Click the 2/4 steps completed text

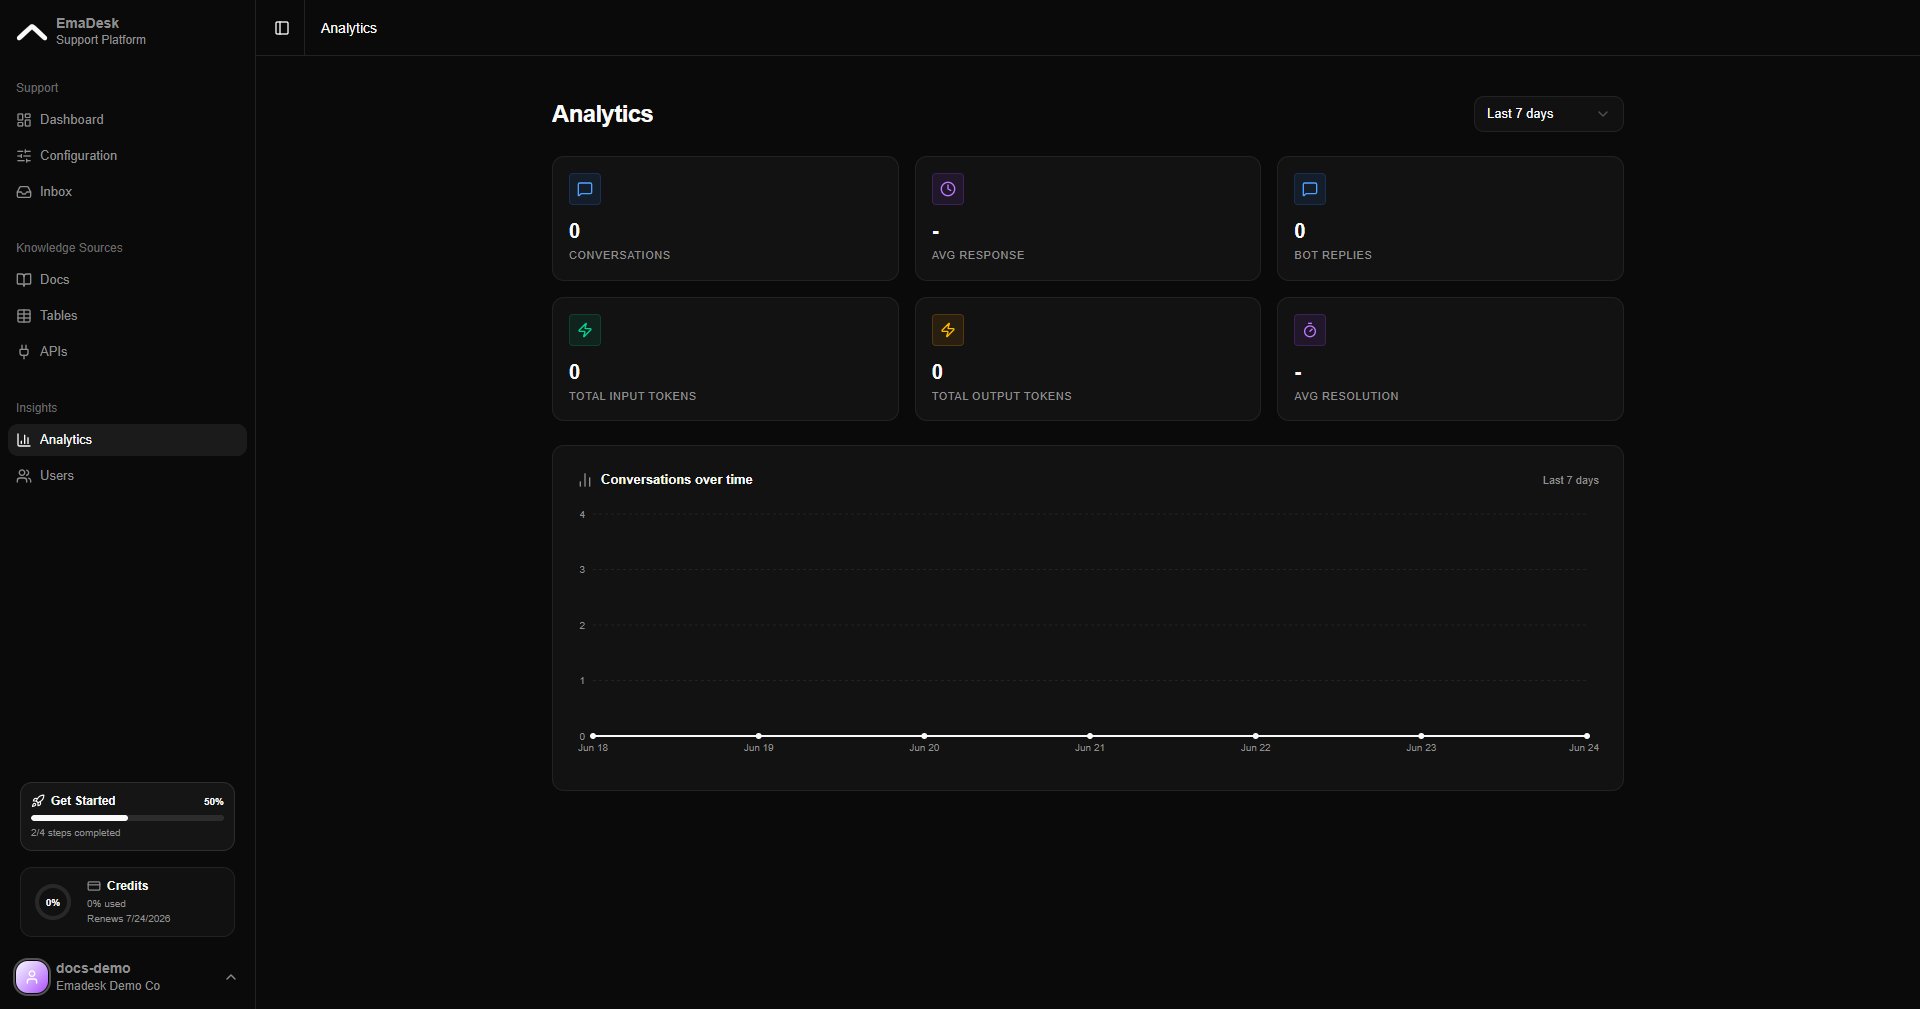[x=75, y=833]
